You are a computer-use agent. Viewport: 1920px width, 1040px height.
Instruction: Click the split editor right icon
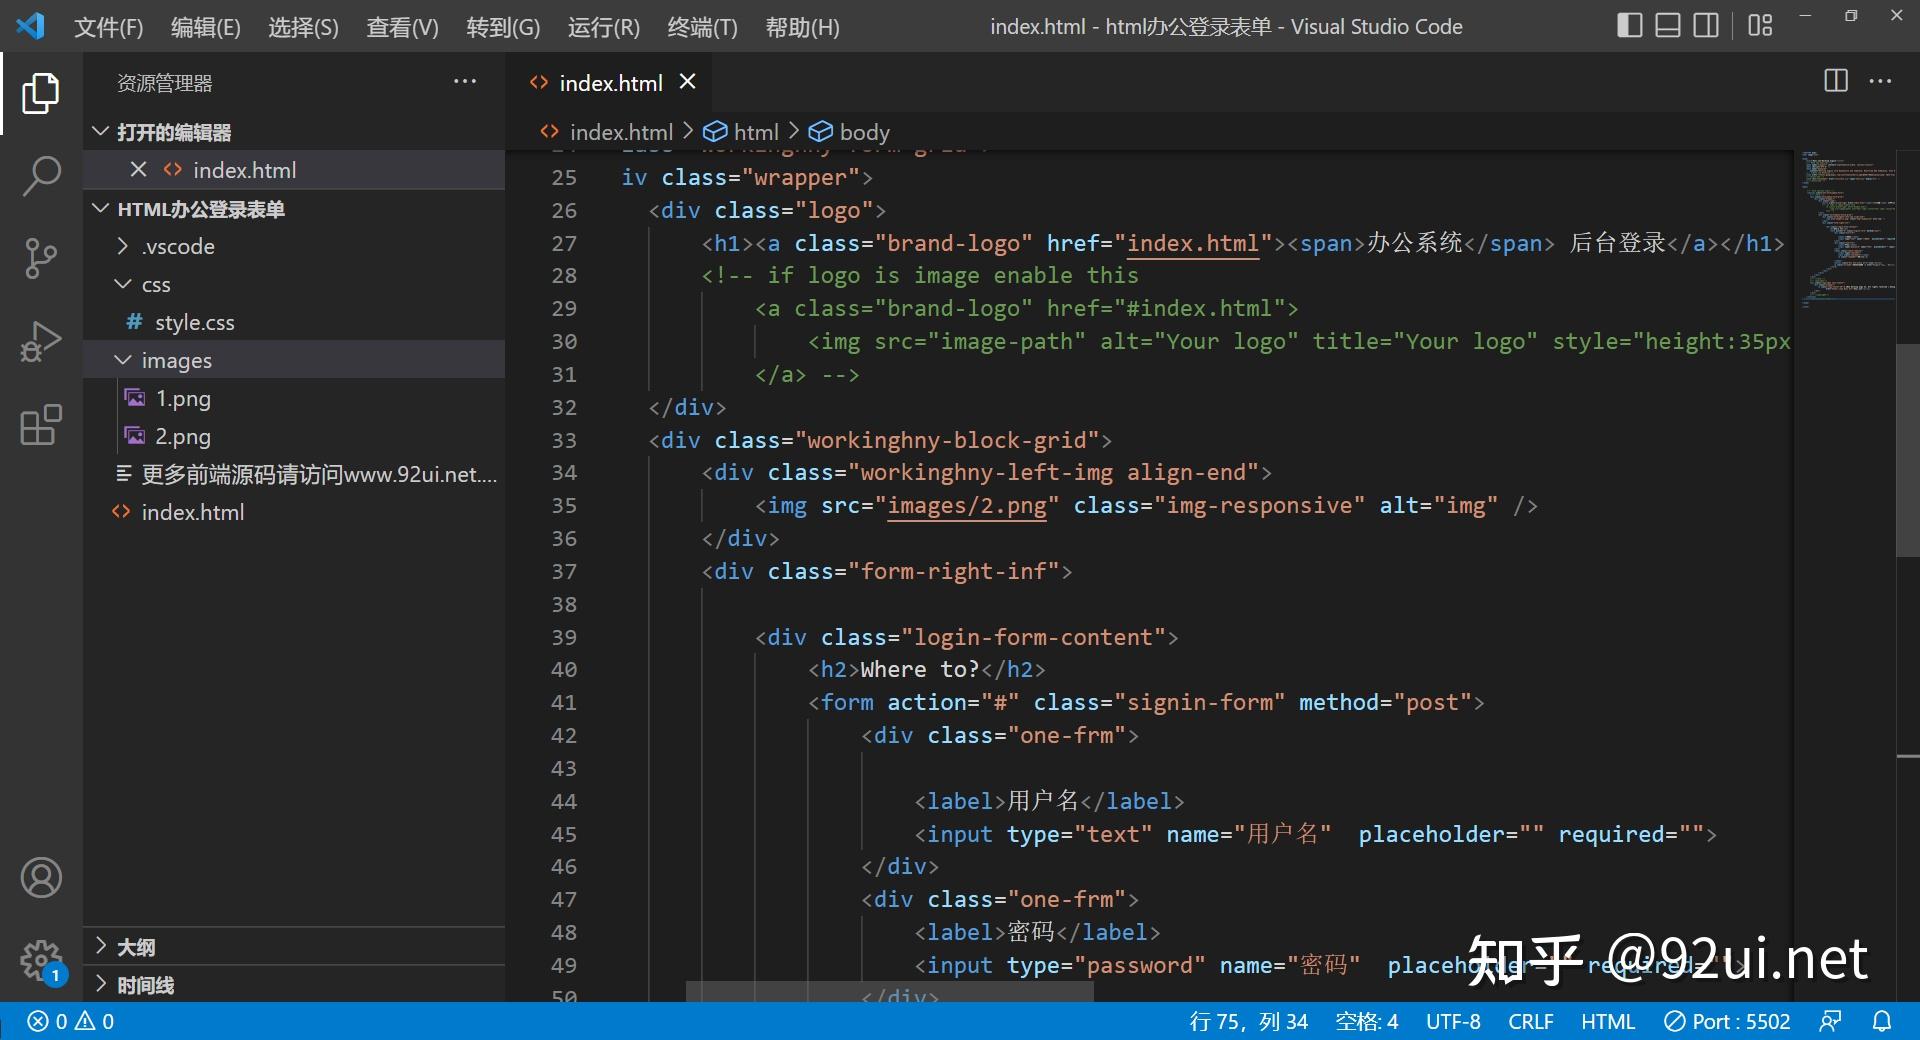[x=1836, y=82]
